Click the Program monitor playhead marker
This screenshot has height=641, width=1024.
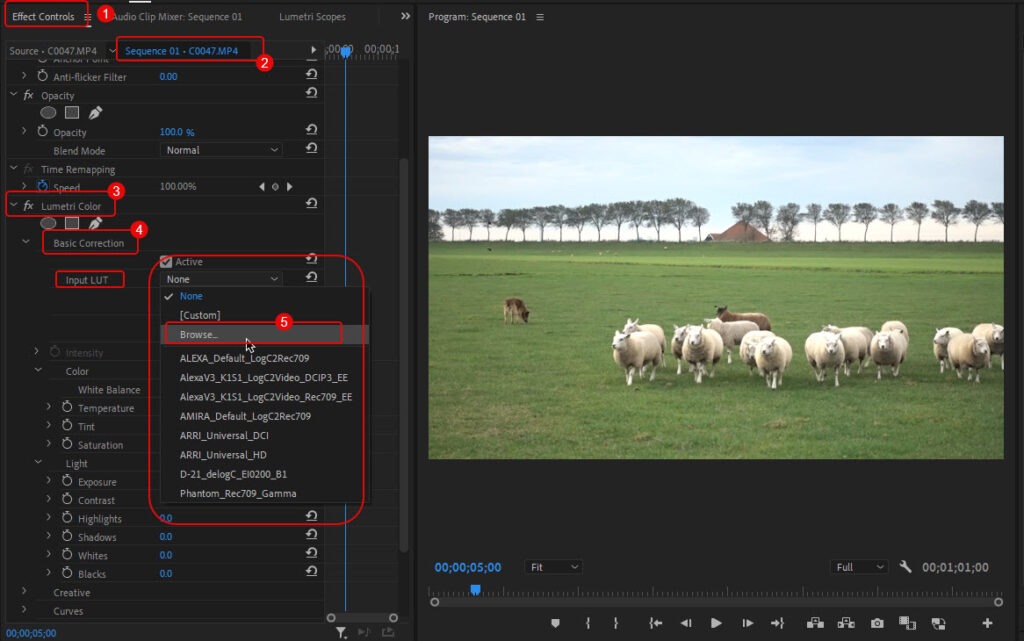pos(475,590)
